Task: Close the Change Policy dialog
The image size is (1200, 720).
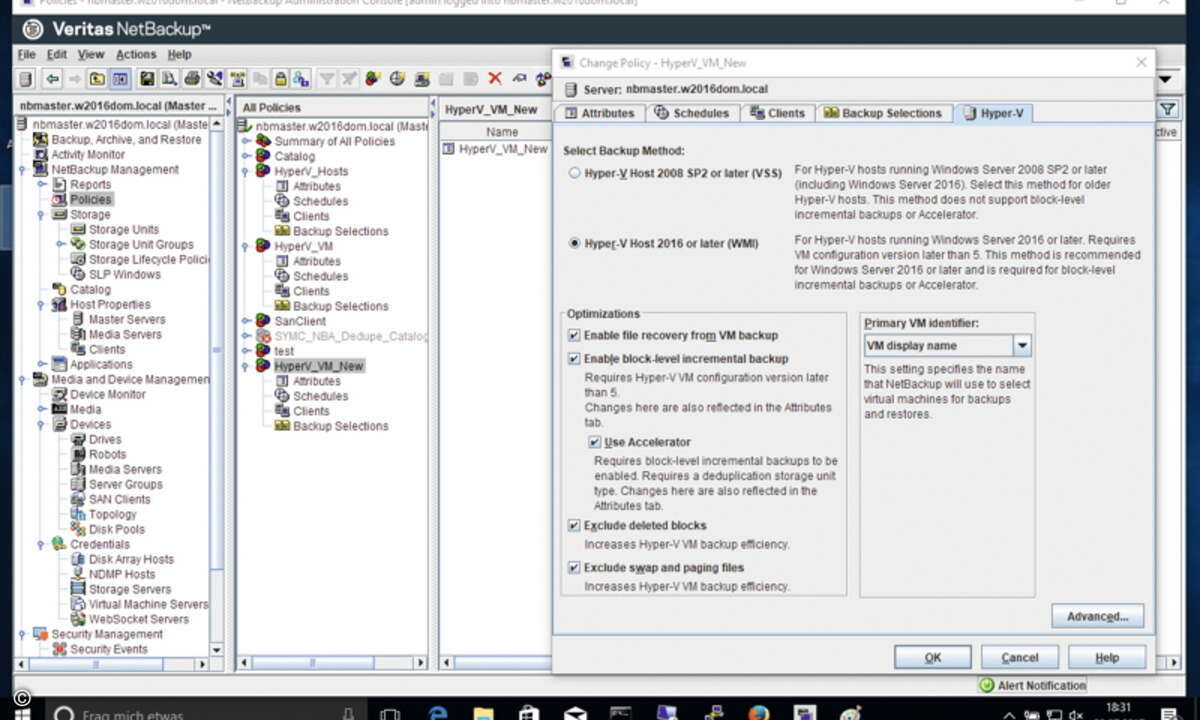Action: click(x=1141, y=62)
